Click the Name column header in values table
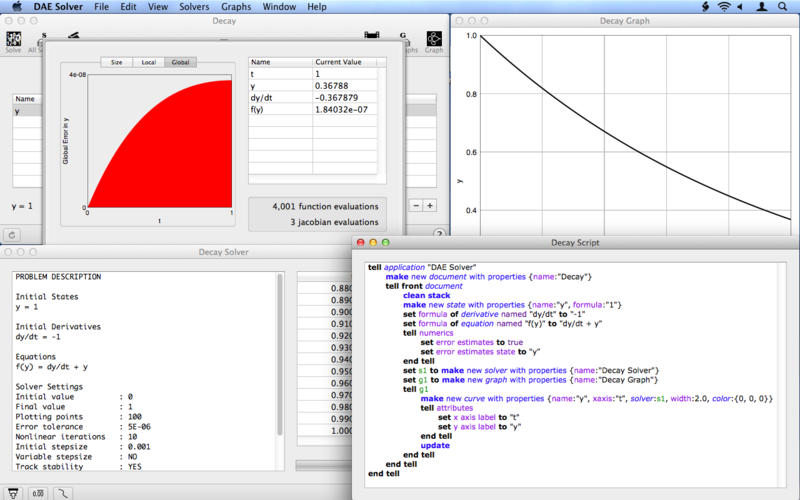 281,62
